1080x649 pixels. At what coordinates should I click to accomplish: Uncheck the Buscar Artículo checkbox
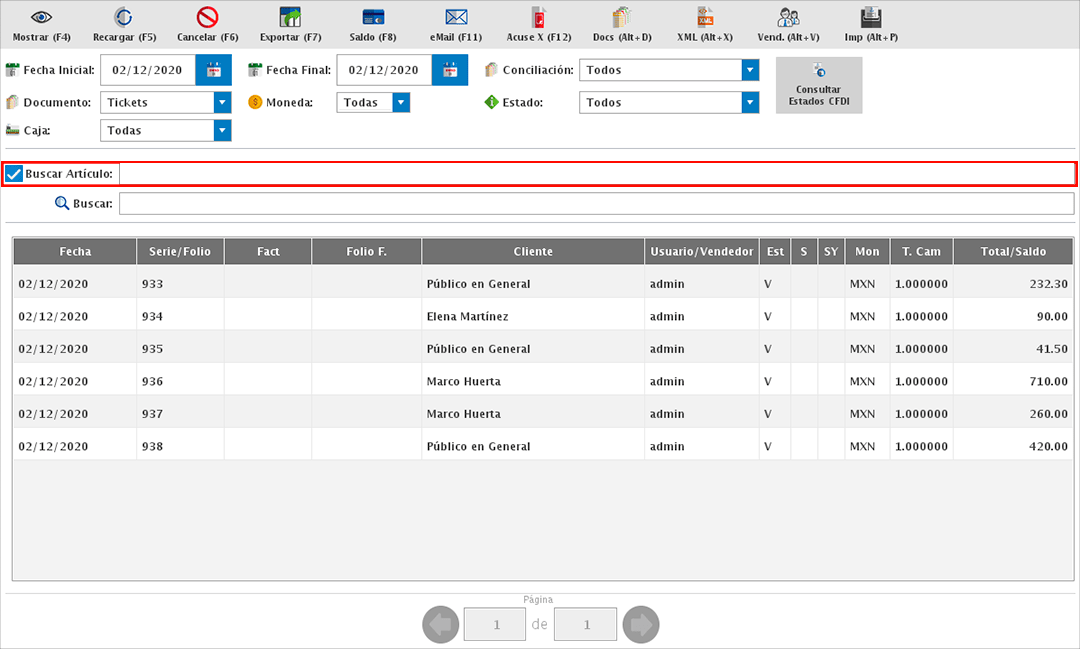(x=14, y=174)
